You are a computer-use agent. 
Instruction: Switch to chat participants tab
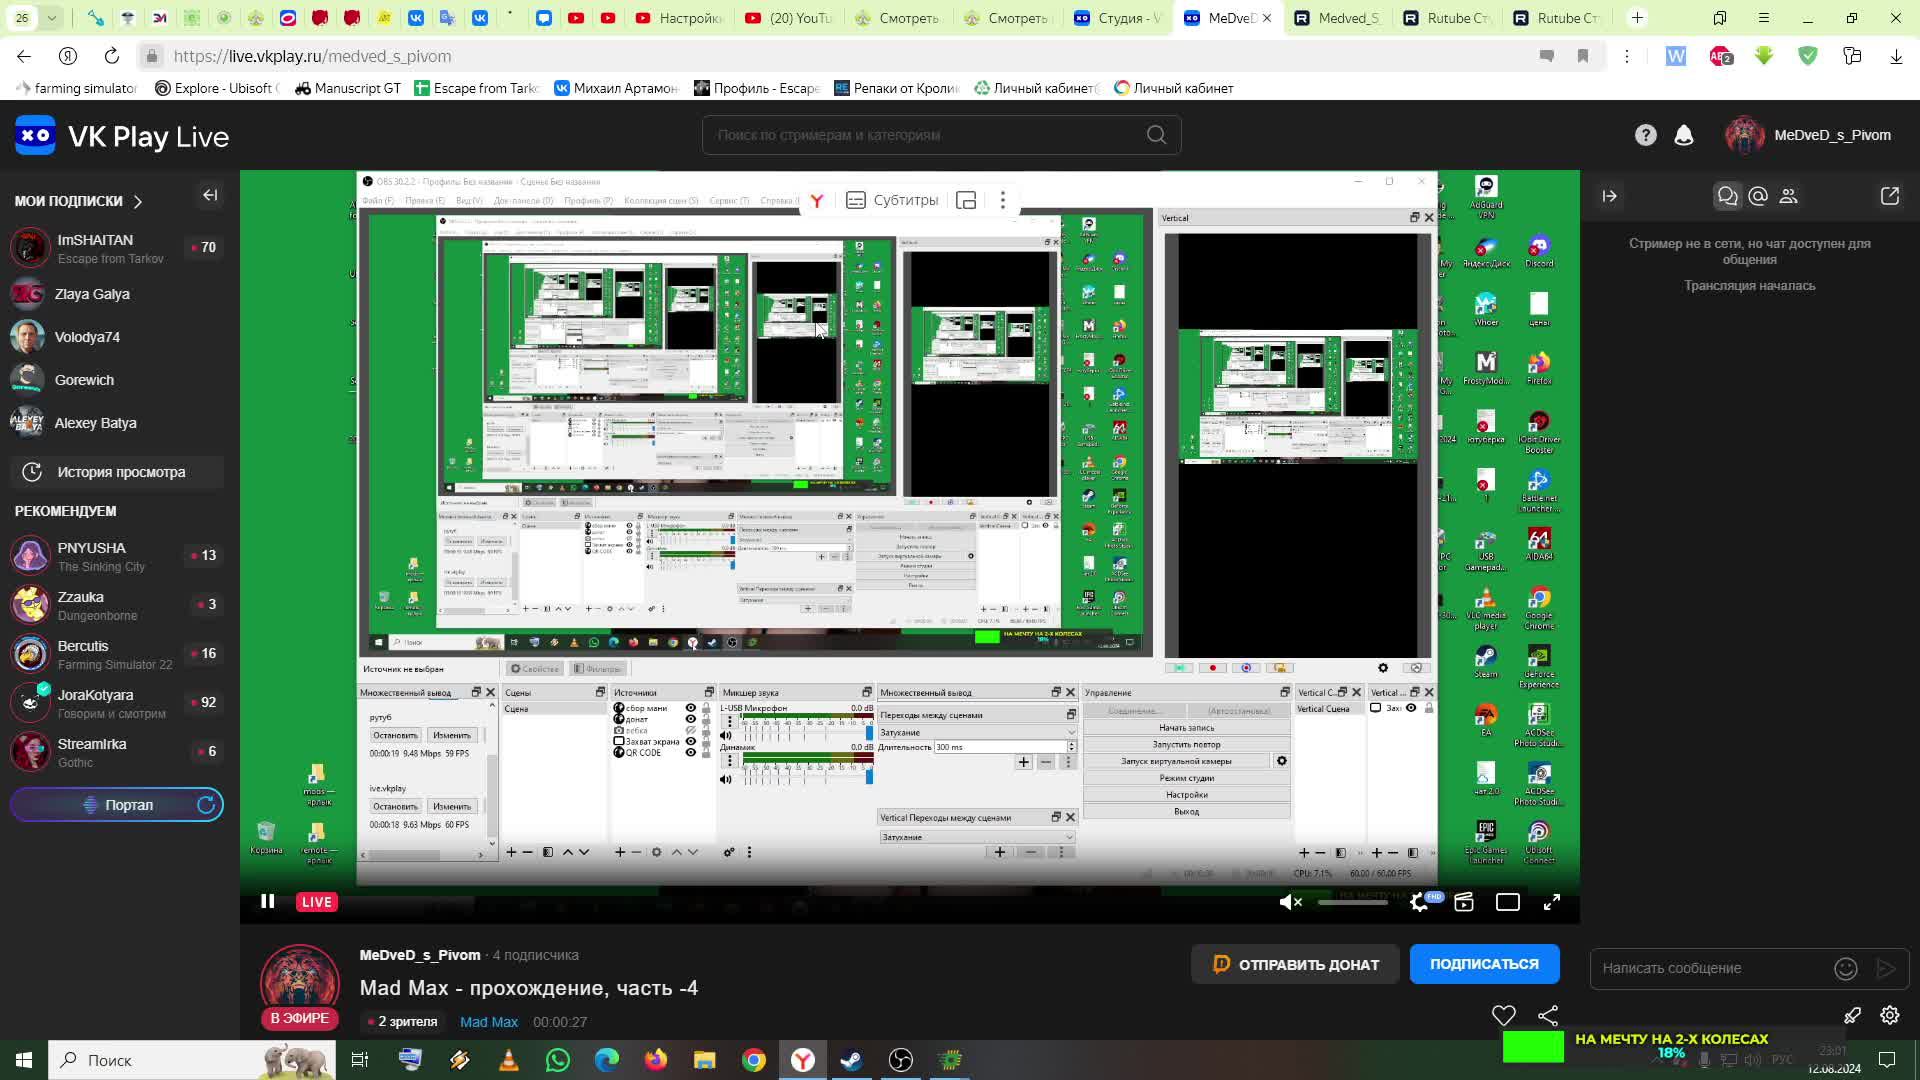click(1789, 196)
